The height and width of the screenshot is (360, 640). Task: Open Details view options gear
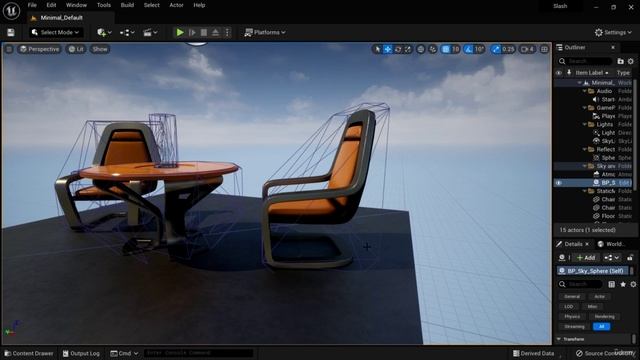(633, 284)
